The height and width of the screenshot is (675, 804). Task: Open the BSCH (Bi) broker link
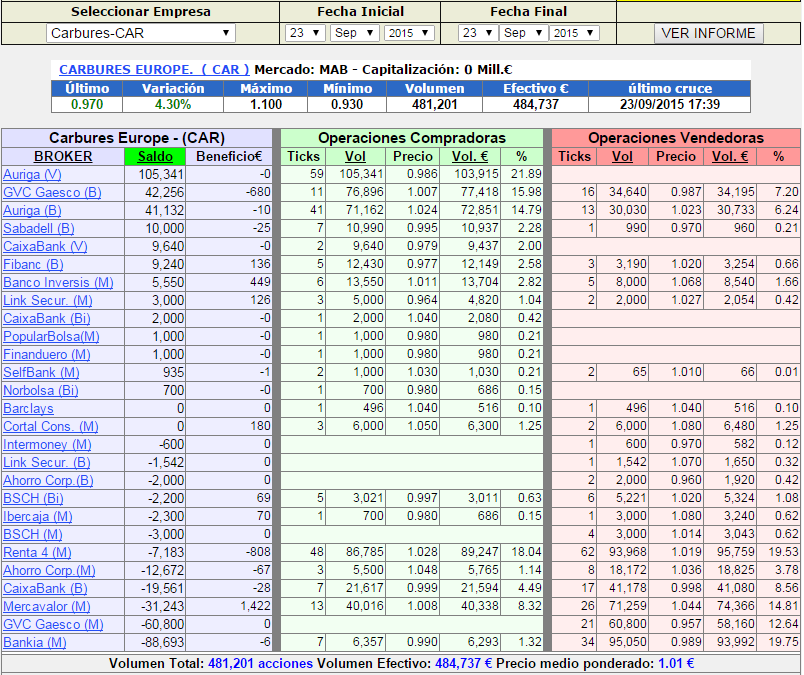[33, 499]
